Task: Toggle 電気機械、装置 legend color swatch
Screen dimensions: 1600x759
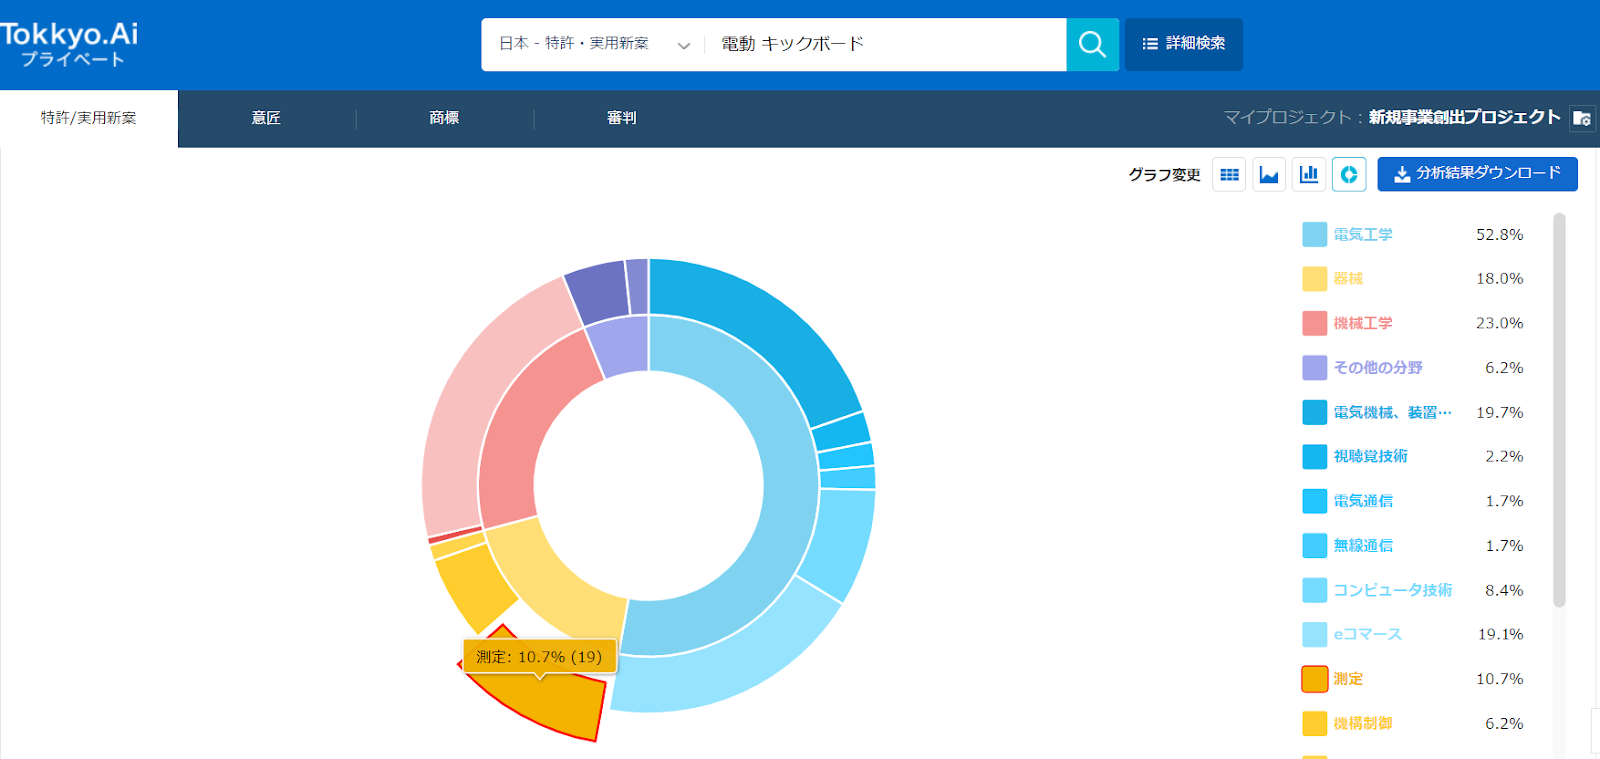Action: [1314, 412]
